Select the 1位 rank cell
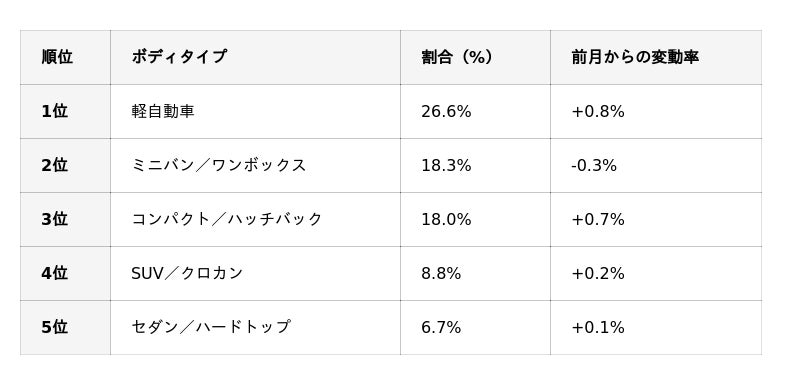 pyautogui.click(x=65, y=111)
